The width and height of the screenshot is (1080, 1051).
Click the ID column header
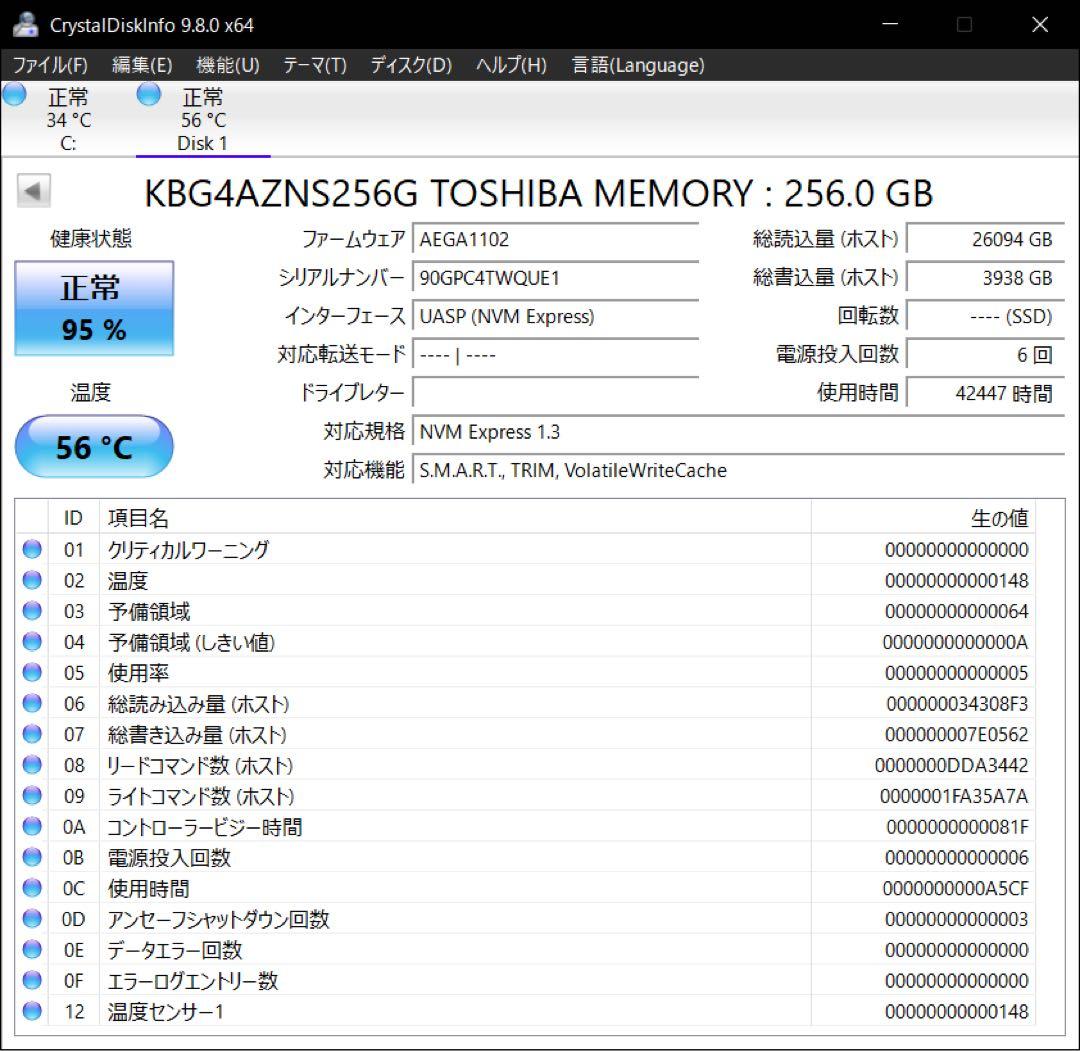74,518
